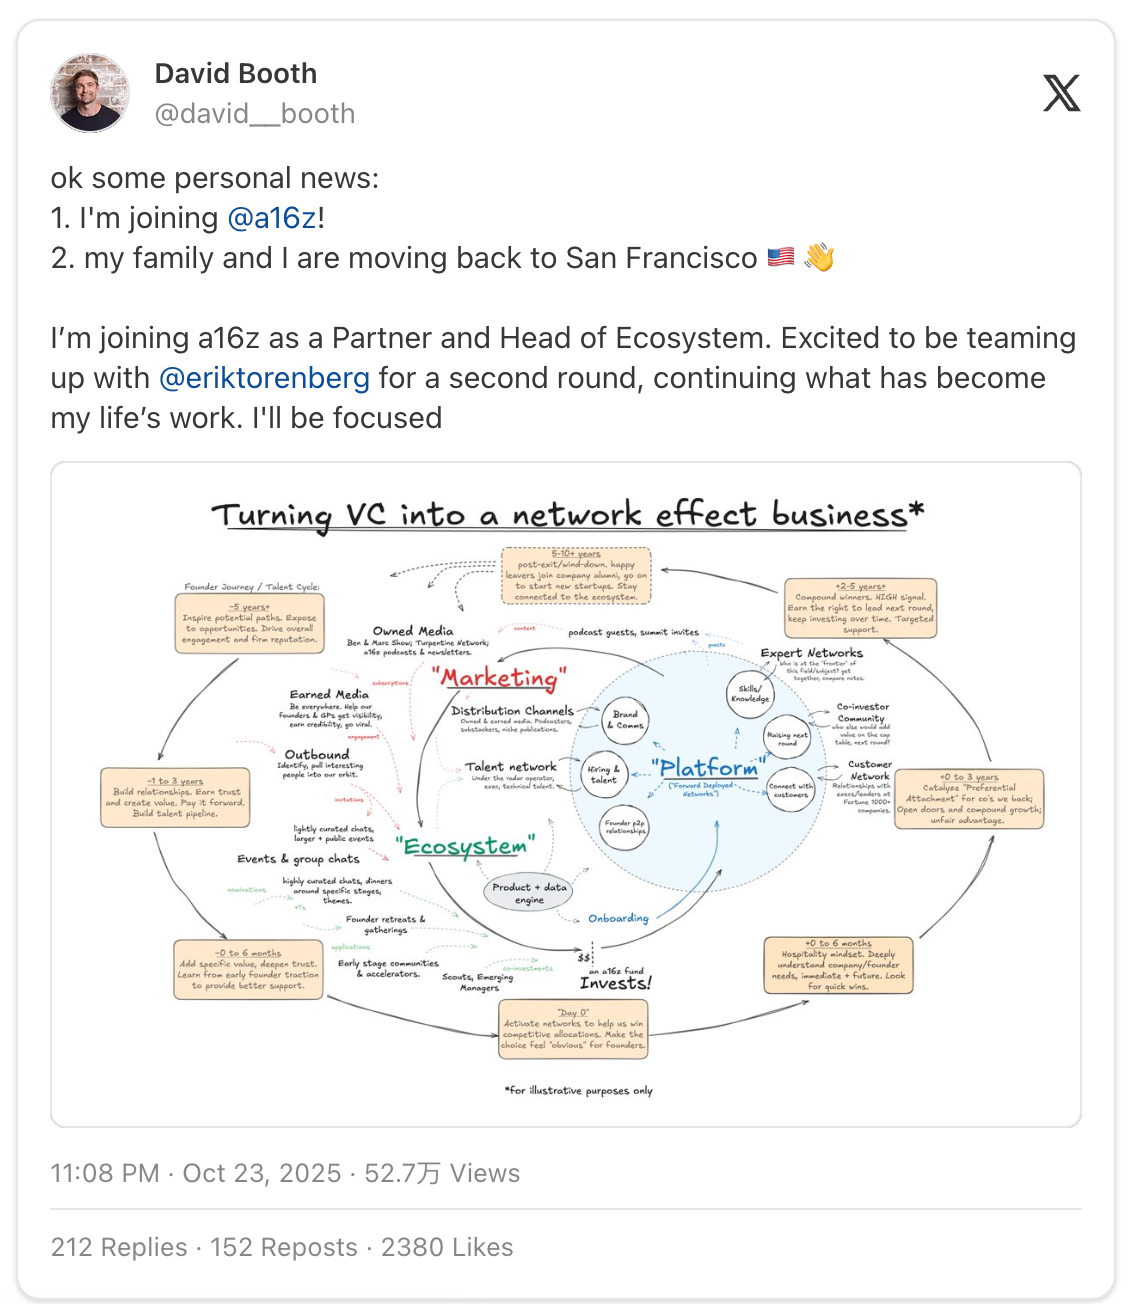Open the David Booth display name
This screenshot has height=1304, width=1138.
pyautogui.click(x=236, y=73)
